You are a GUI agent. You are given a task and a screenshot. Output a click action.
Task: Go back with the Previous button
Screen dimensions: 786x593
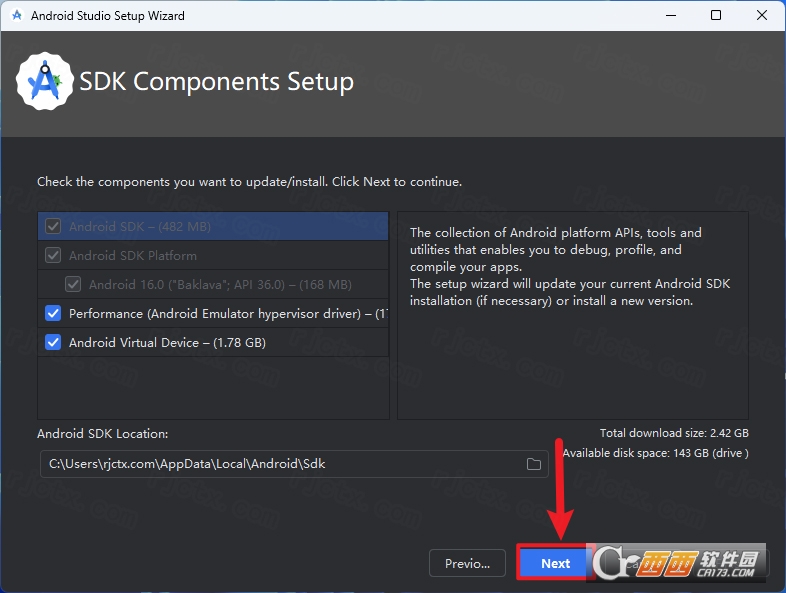(467, 563)
